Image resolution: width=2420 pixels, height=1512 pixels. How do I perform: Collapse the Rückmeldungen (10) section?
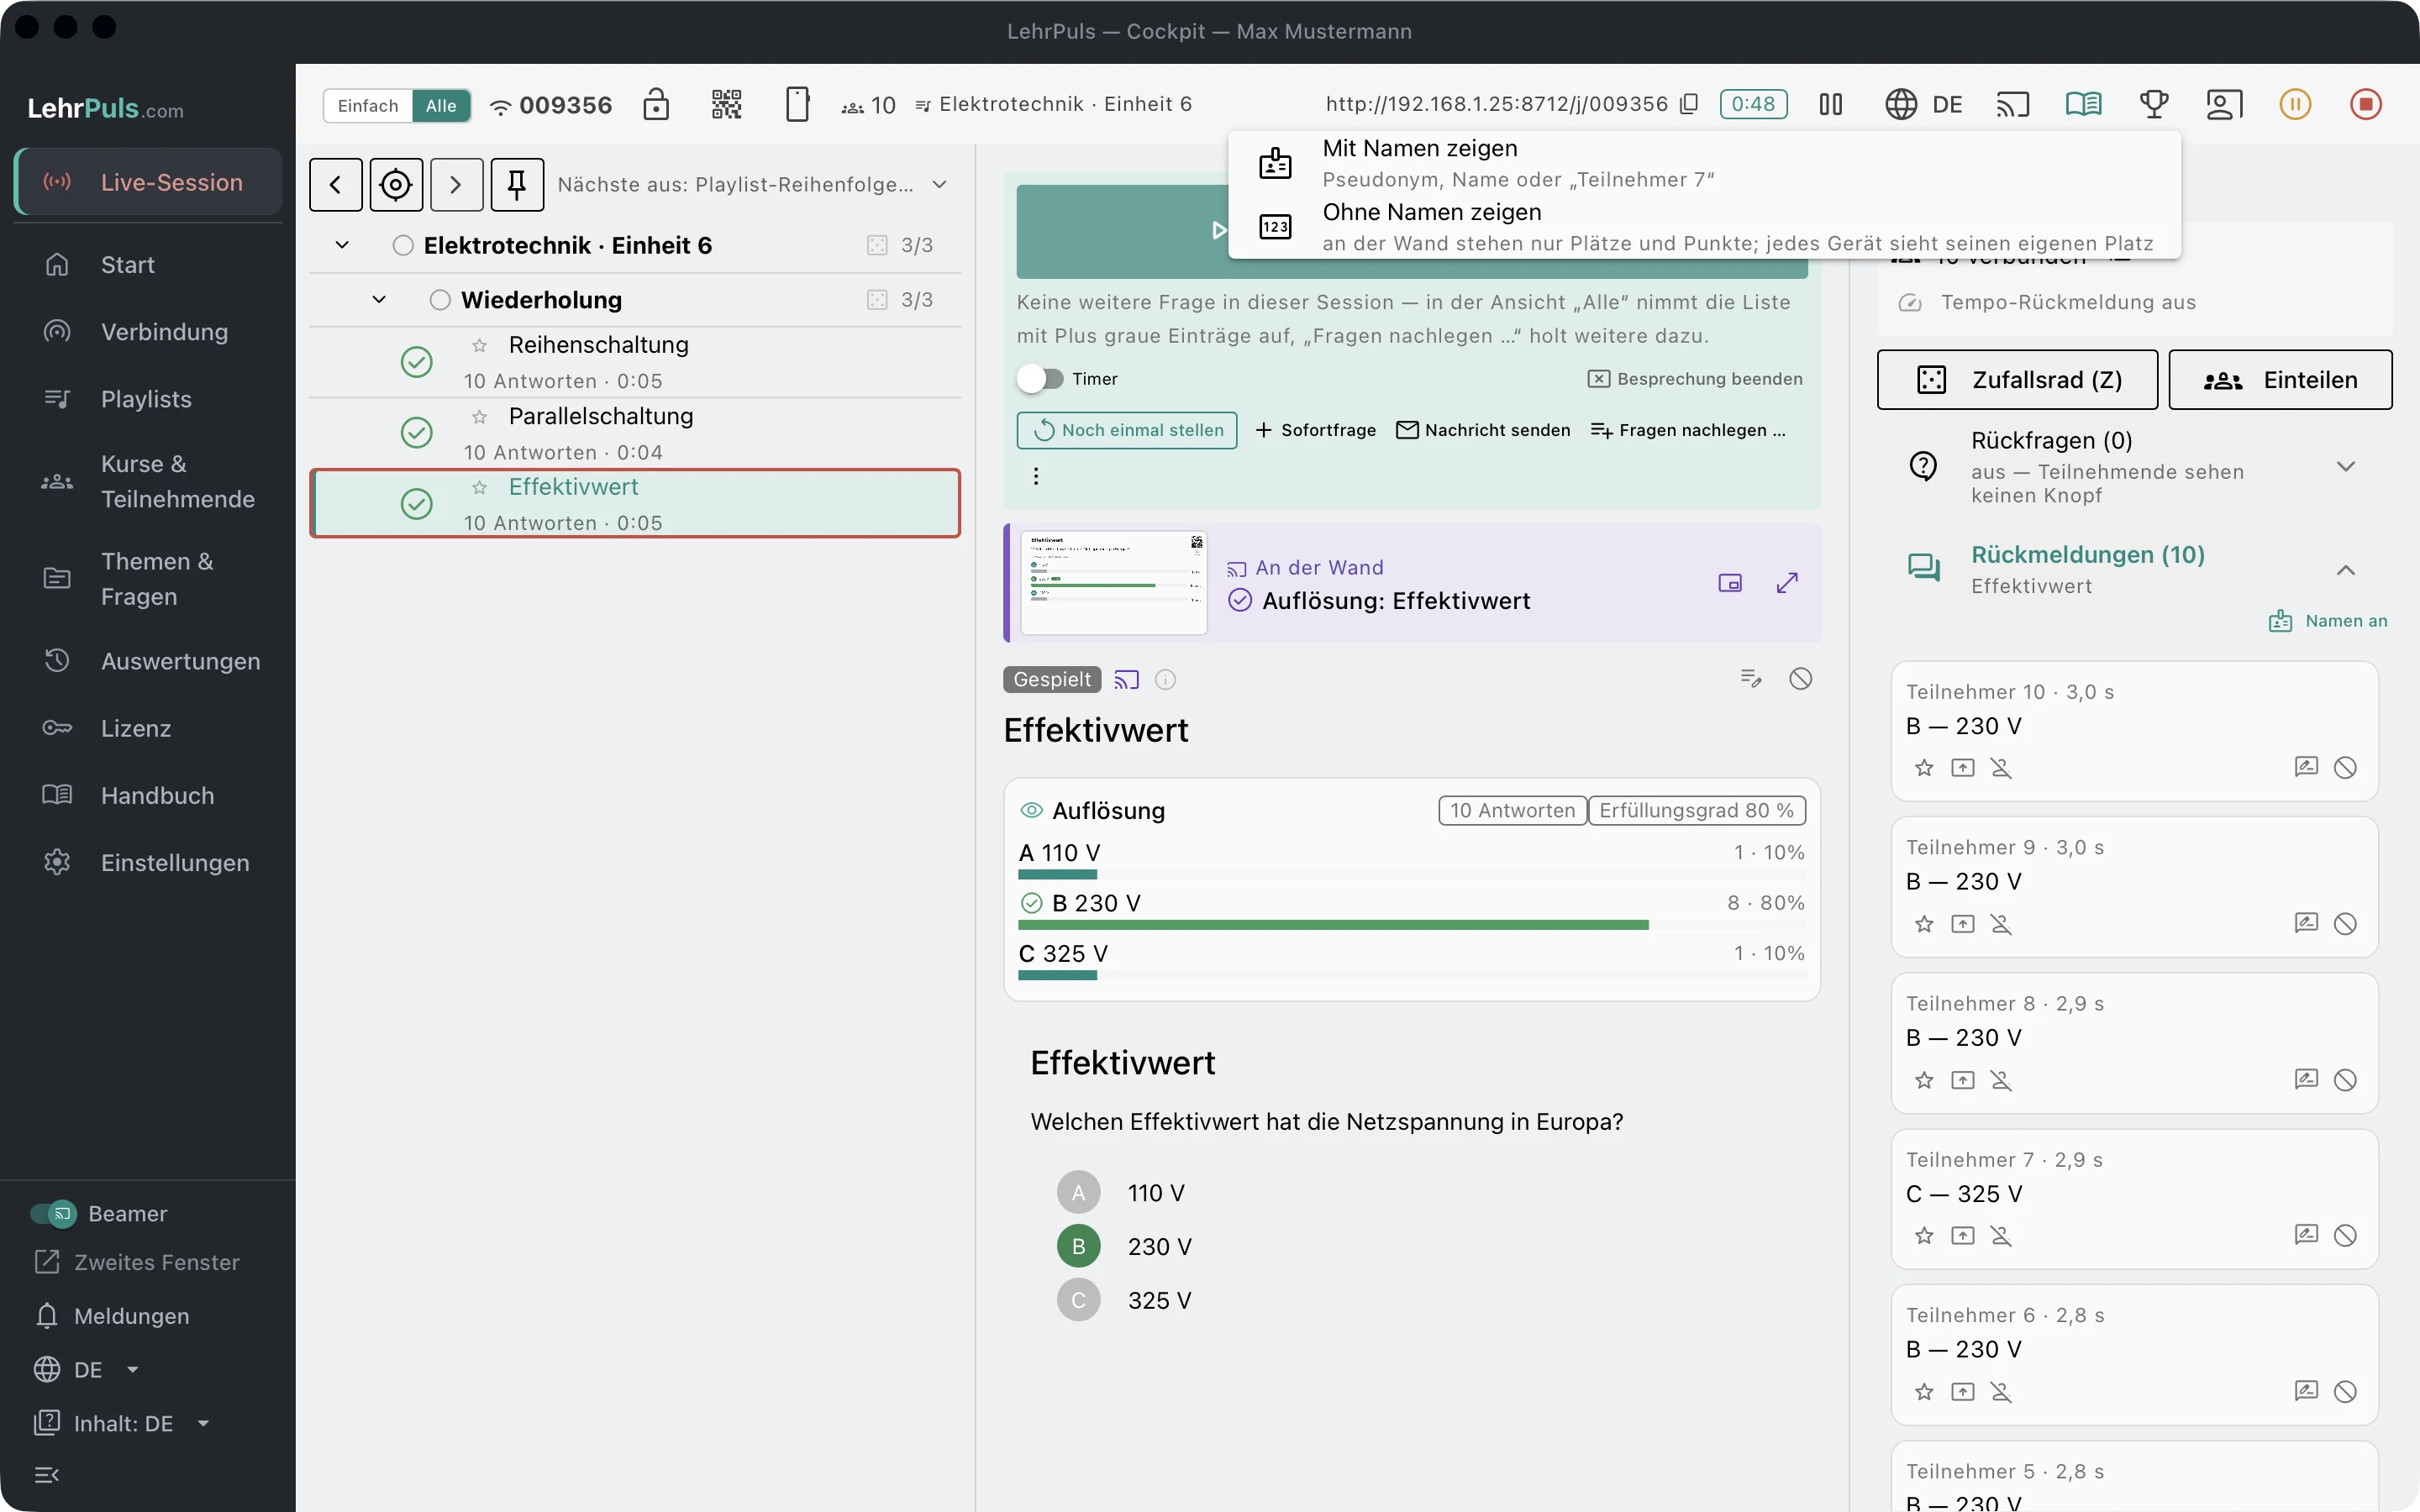[2345, 570]
